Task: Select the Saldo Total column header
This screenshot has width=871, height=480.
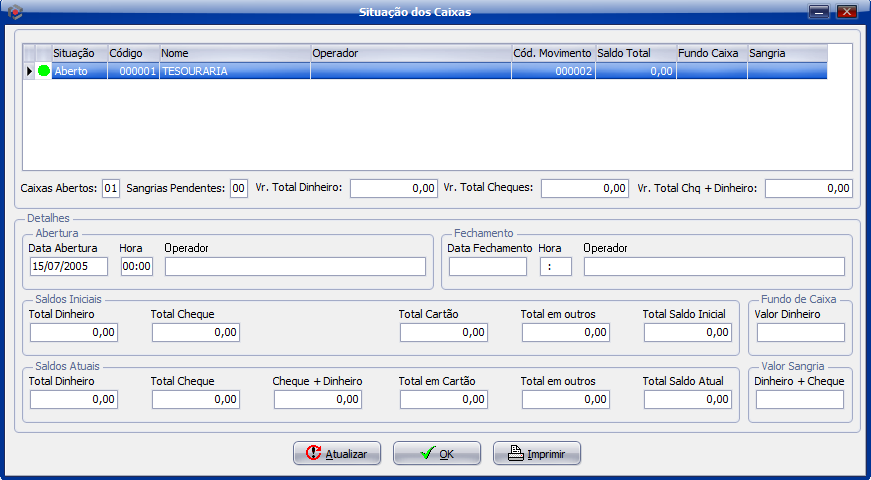Action: coord(635,52)
